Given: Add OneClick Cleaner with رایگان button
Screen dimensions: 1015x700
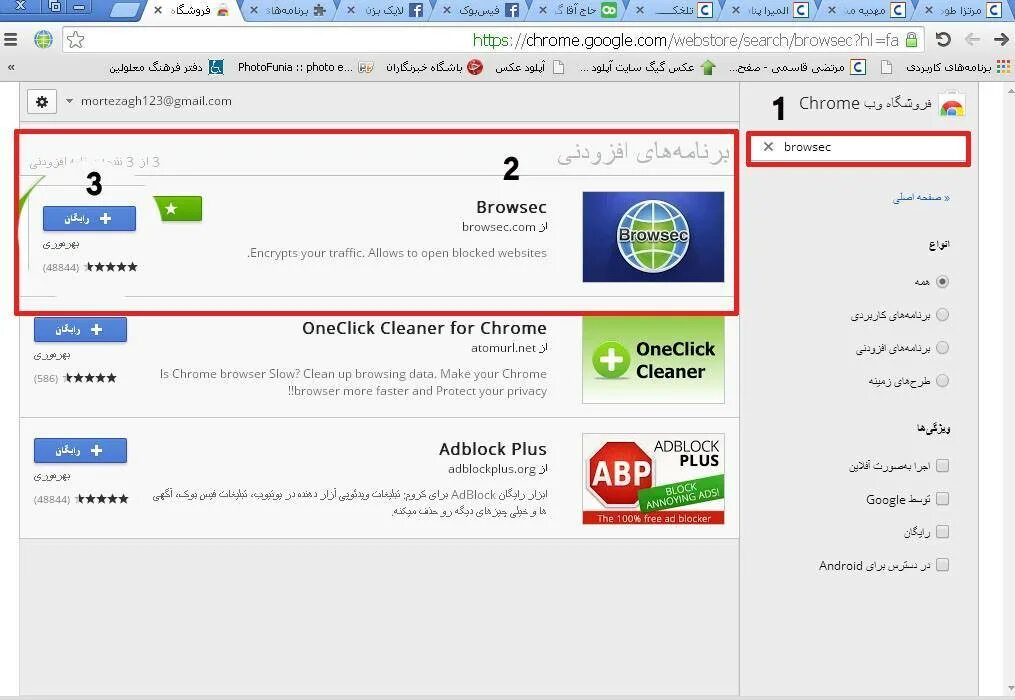Looking at the screenshot, I should (x=80, y=330).
